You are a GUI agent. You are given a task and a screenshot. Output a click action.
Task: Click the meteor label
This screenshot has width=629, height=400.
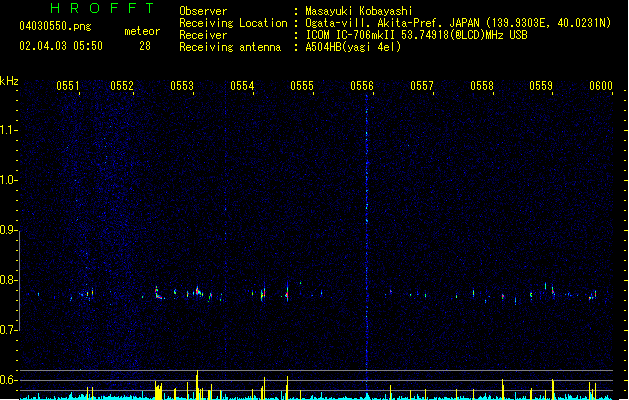pyautogui.click(x=142, y=31)
